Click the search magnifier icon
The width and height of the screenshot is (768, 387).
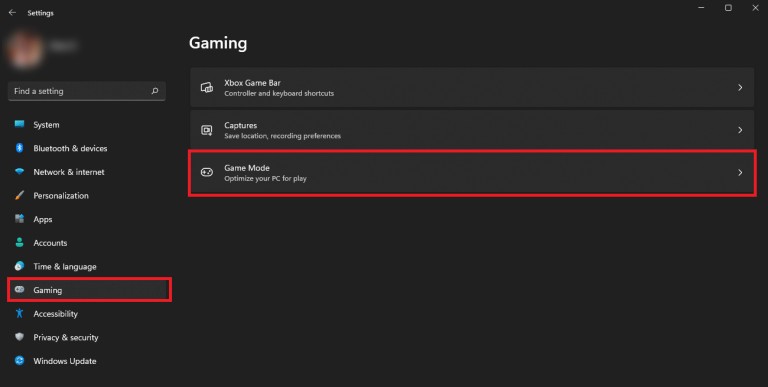(x=155, y=91)
